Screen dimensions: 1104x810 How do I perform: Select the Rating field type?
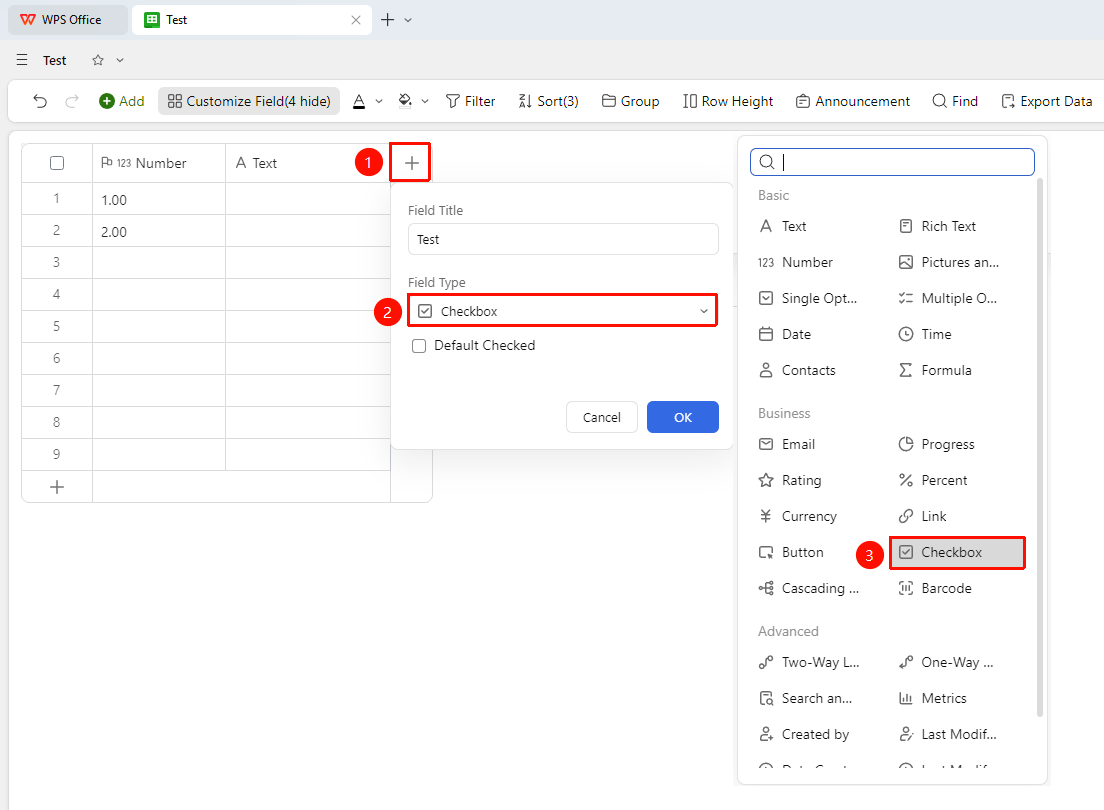pyautogui.click(x=790, y=480)
